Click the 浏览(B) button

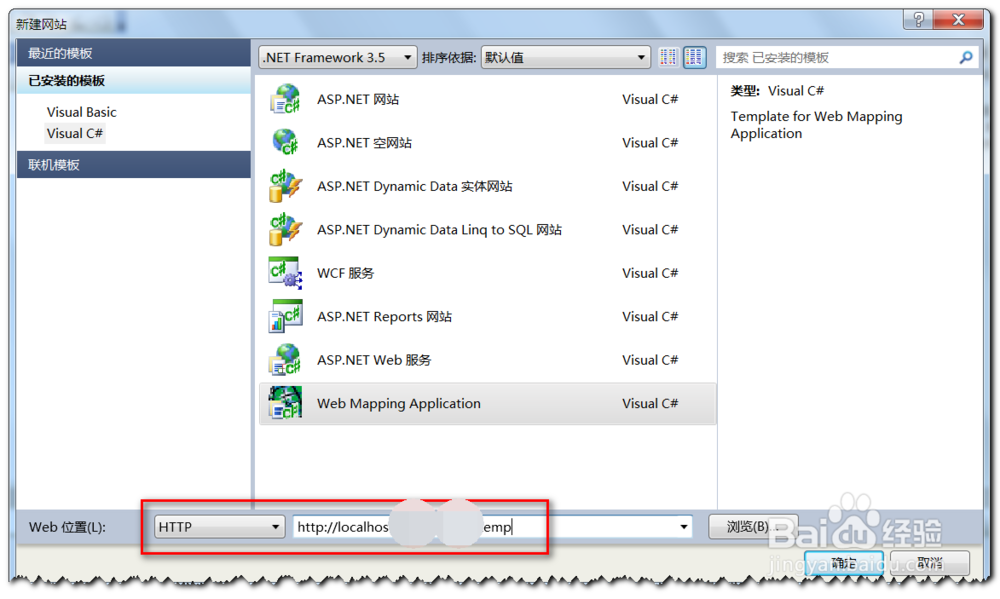753,526
